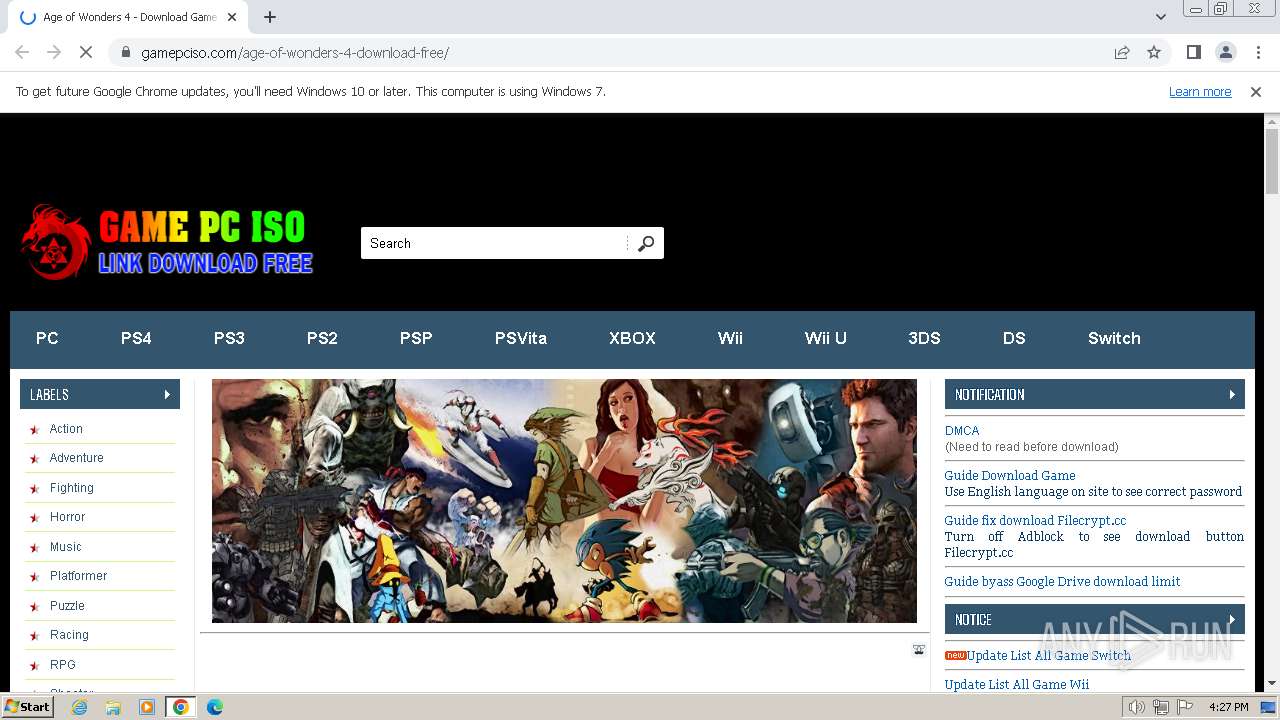Open the Wii menu category

[x=730, y=338]
